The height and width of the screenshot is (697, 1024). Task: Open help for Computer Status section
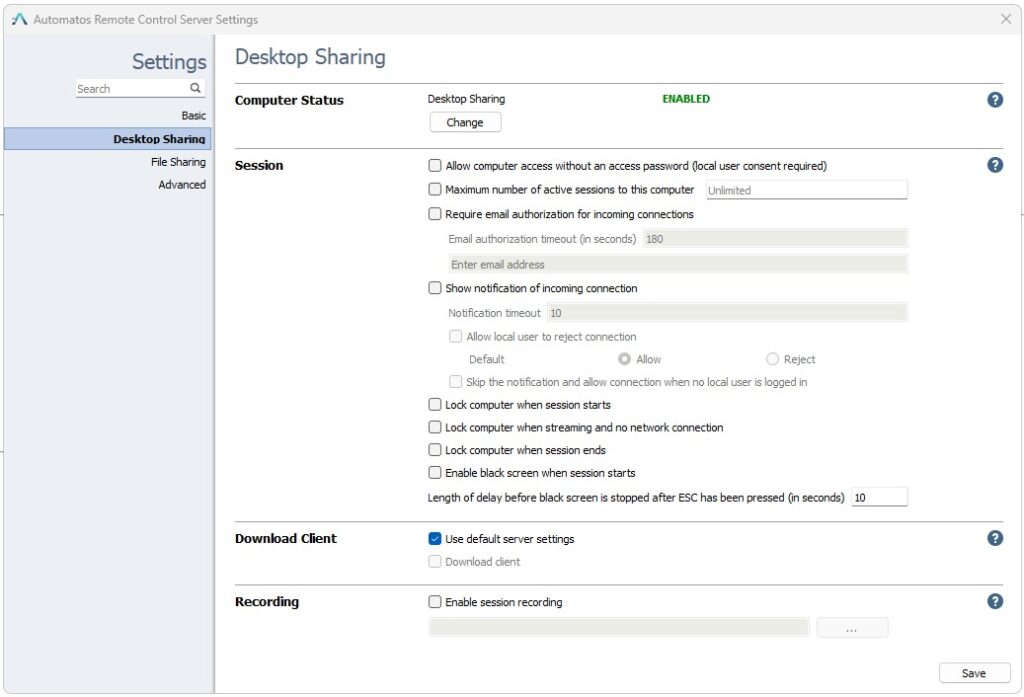click(995, 99)
